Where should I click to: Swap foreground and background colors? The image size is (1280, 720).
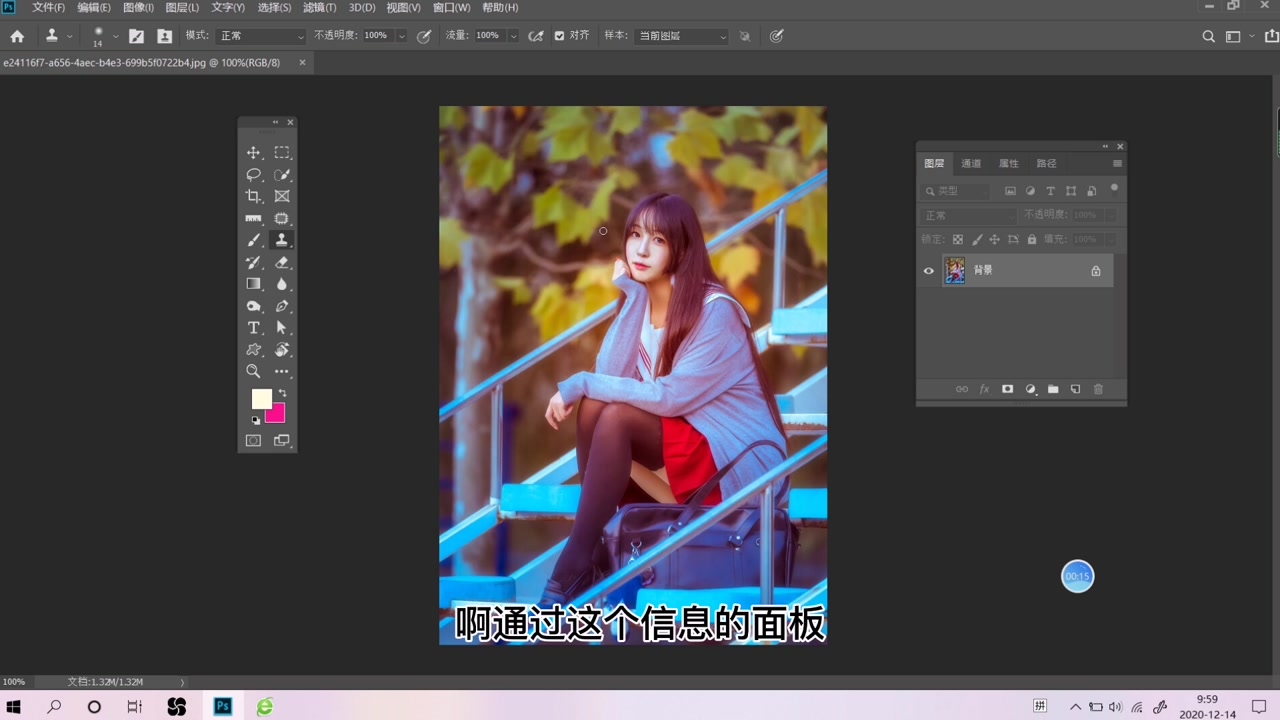click(282, 393)
